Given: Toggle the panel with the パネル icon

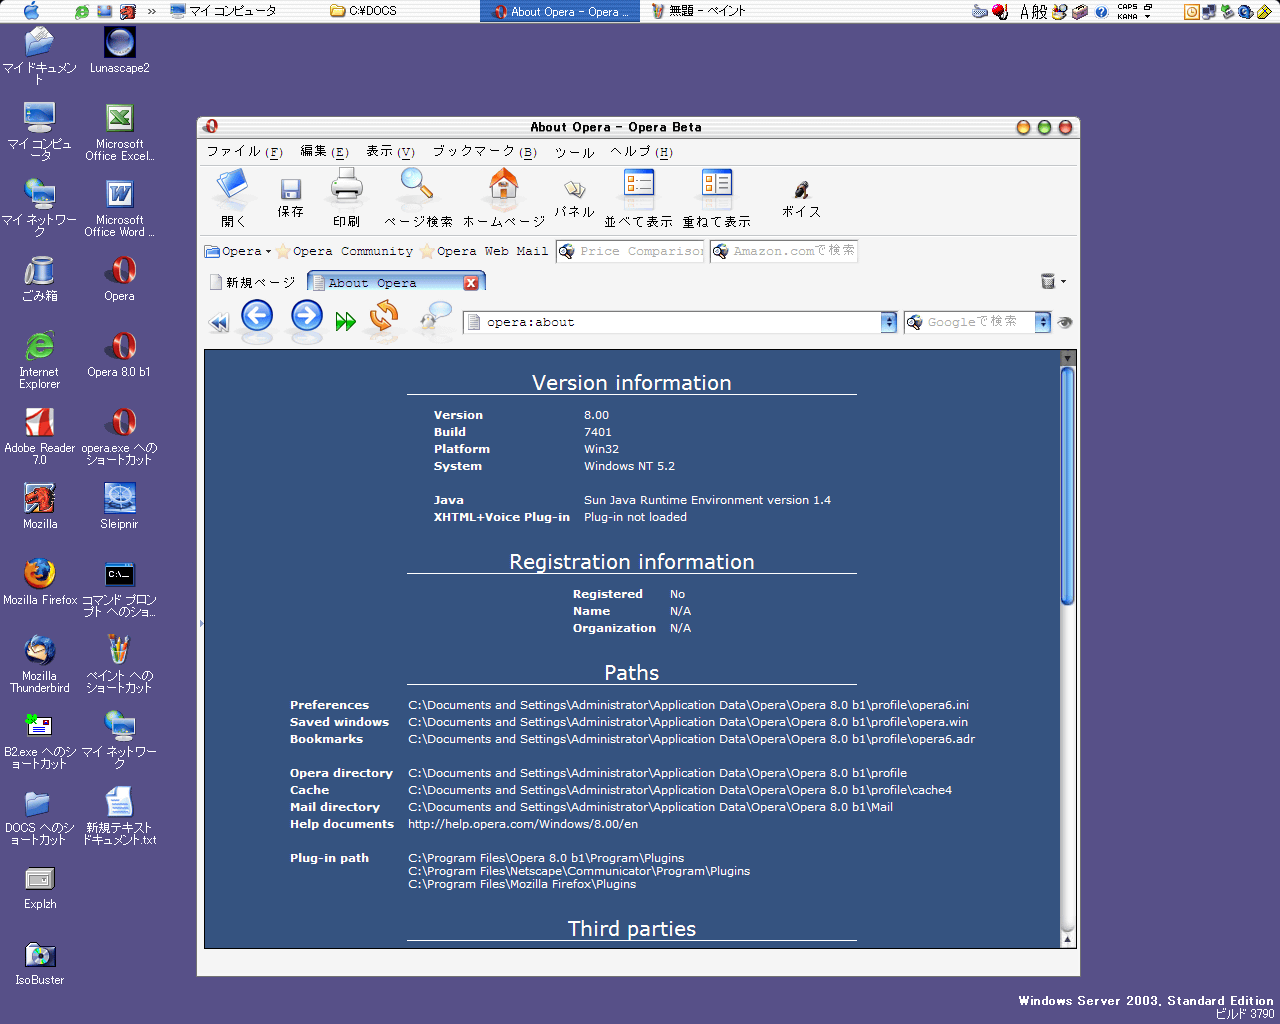Looking at the screenshot, I should (x=575, y=198).
